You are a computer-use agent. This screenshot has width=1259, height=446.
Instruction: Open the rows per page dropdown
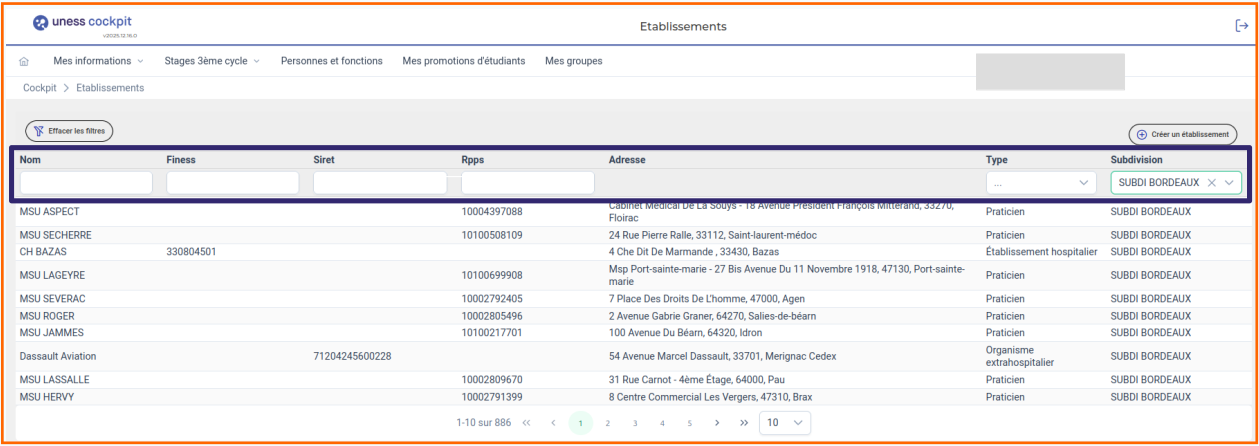pos(784,423)
